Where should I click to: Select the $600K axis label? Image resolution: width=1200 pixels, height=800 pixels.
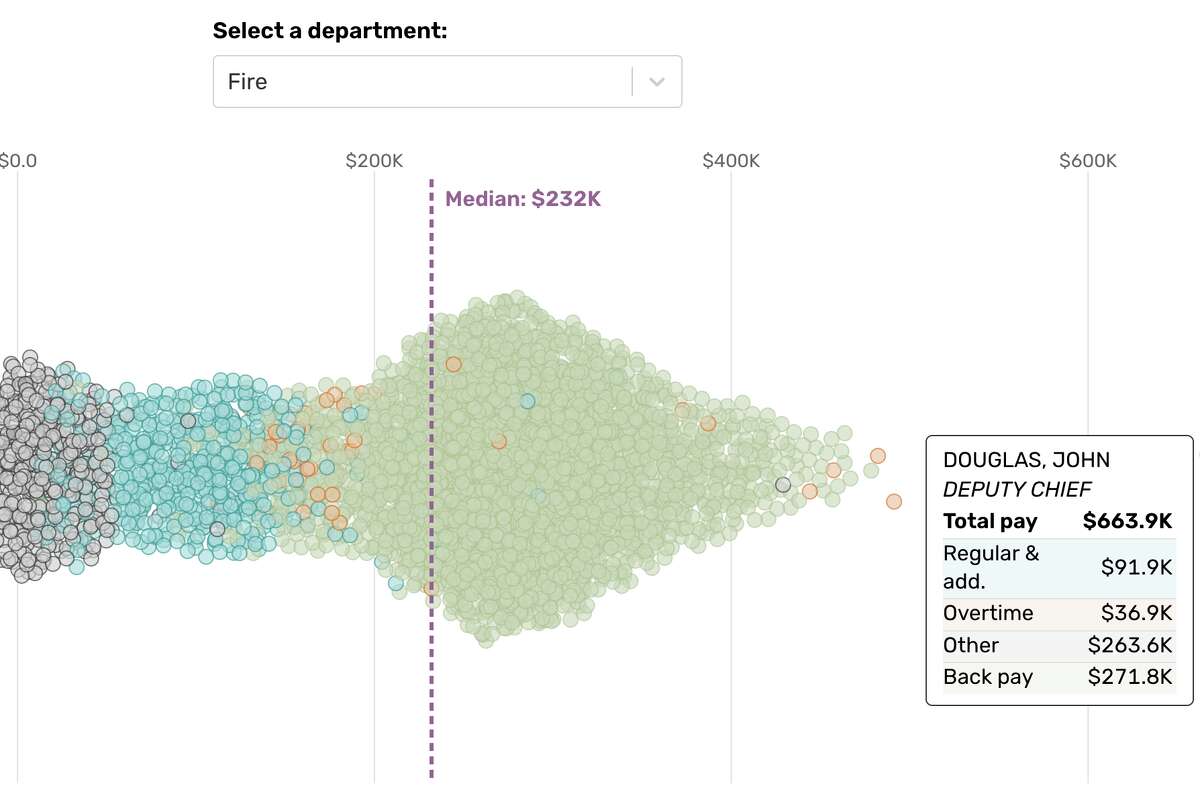coord(1089,159)
